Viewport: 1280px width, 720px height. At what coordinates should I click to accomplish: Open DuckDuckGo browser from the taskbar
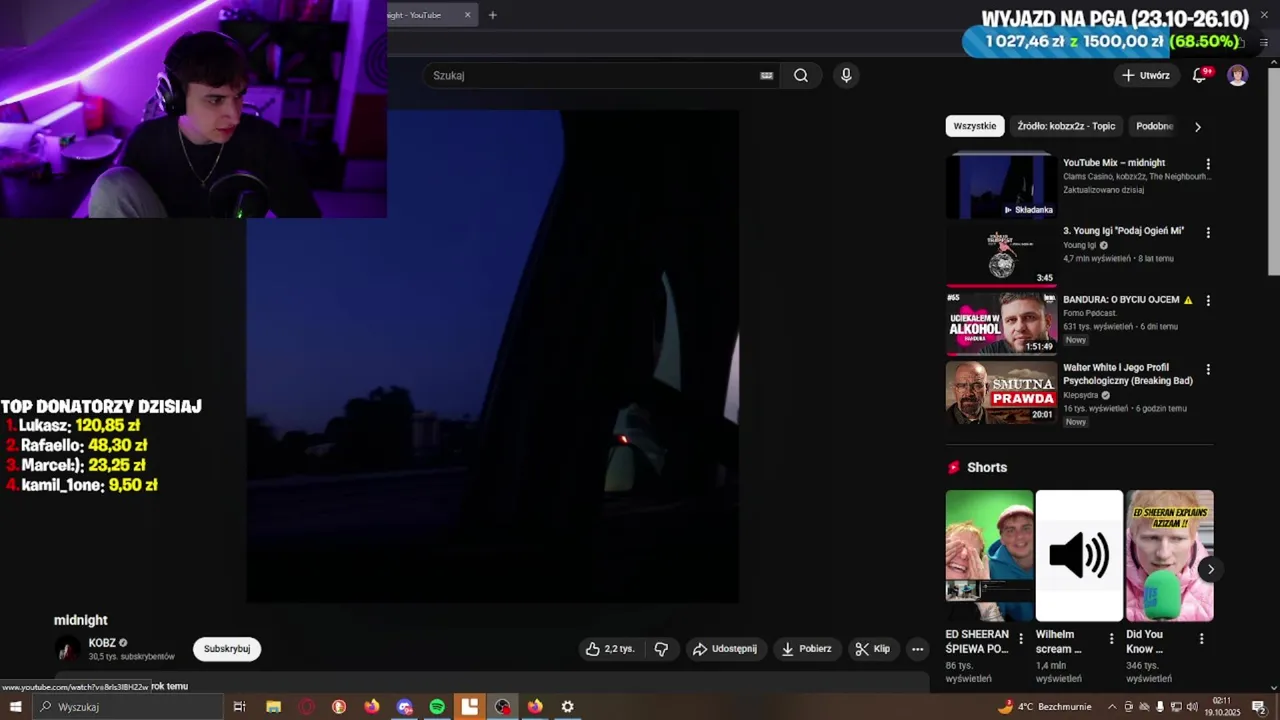tap(339, 707)
